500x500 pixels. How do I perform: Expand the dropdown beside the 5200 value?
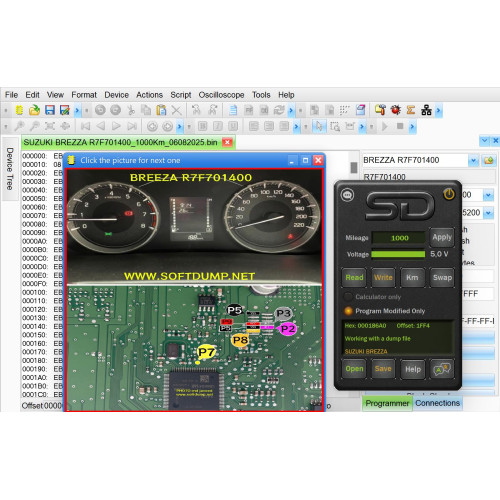point(489,213)
